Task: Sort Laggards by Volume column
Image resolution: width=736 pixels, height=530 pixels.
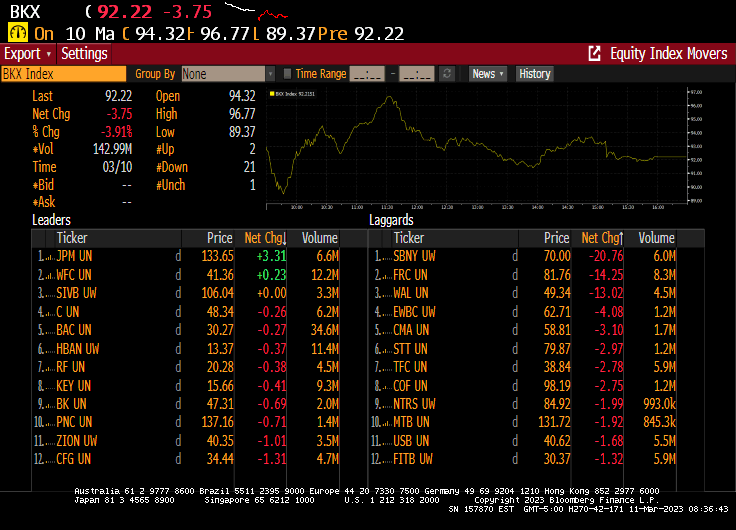Action: pyautogui.click(x=657, y=238)
